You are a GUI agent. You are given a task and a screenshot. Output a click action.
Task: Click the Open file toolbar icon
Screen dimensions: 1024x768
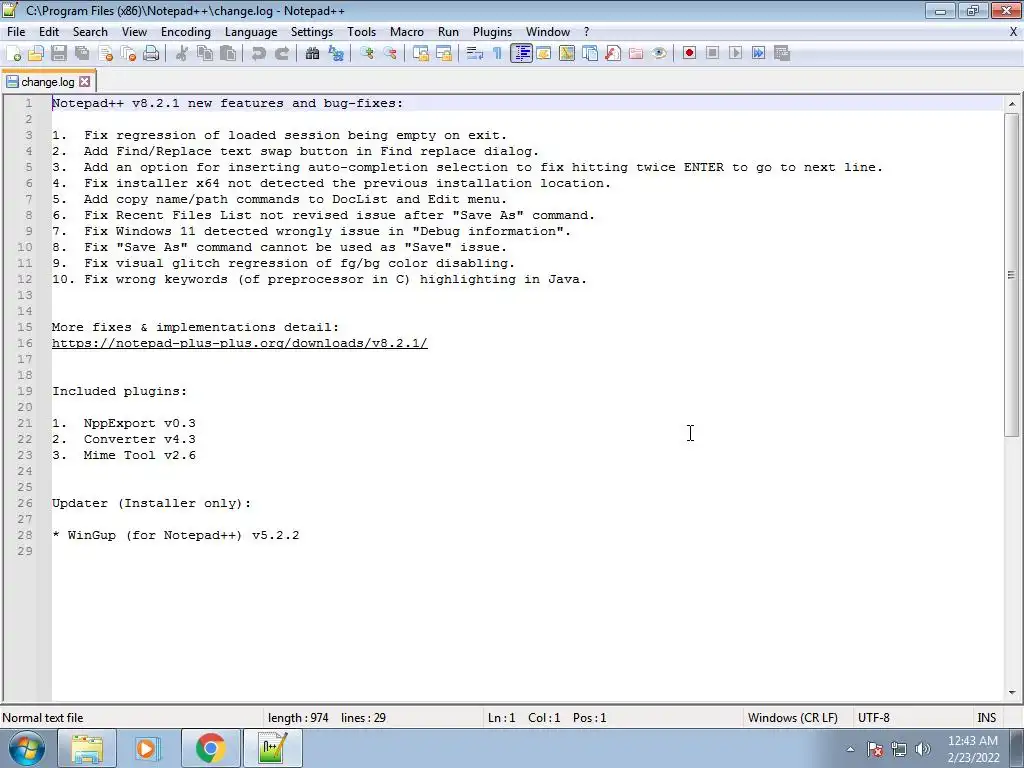[x=36, y=54]
